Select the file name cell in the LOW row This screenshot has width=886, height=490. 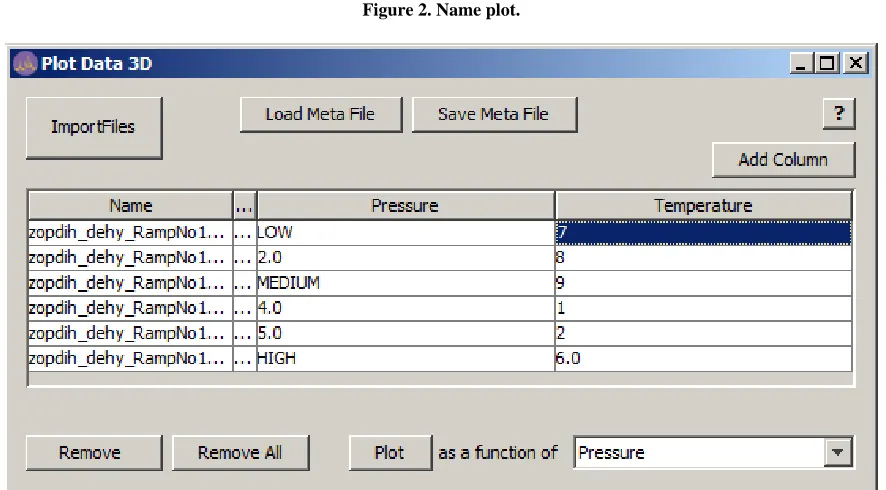tap(131, 232)
